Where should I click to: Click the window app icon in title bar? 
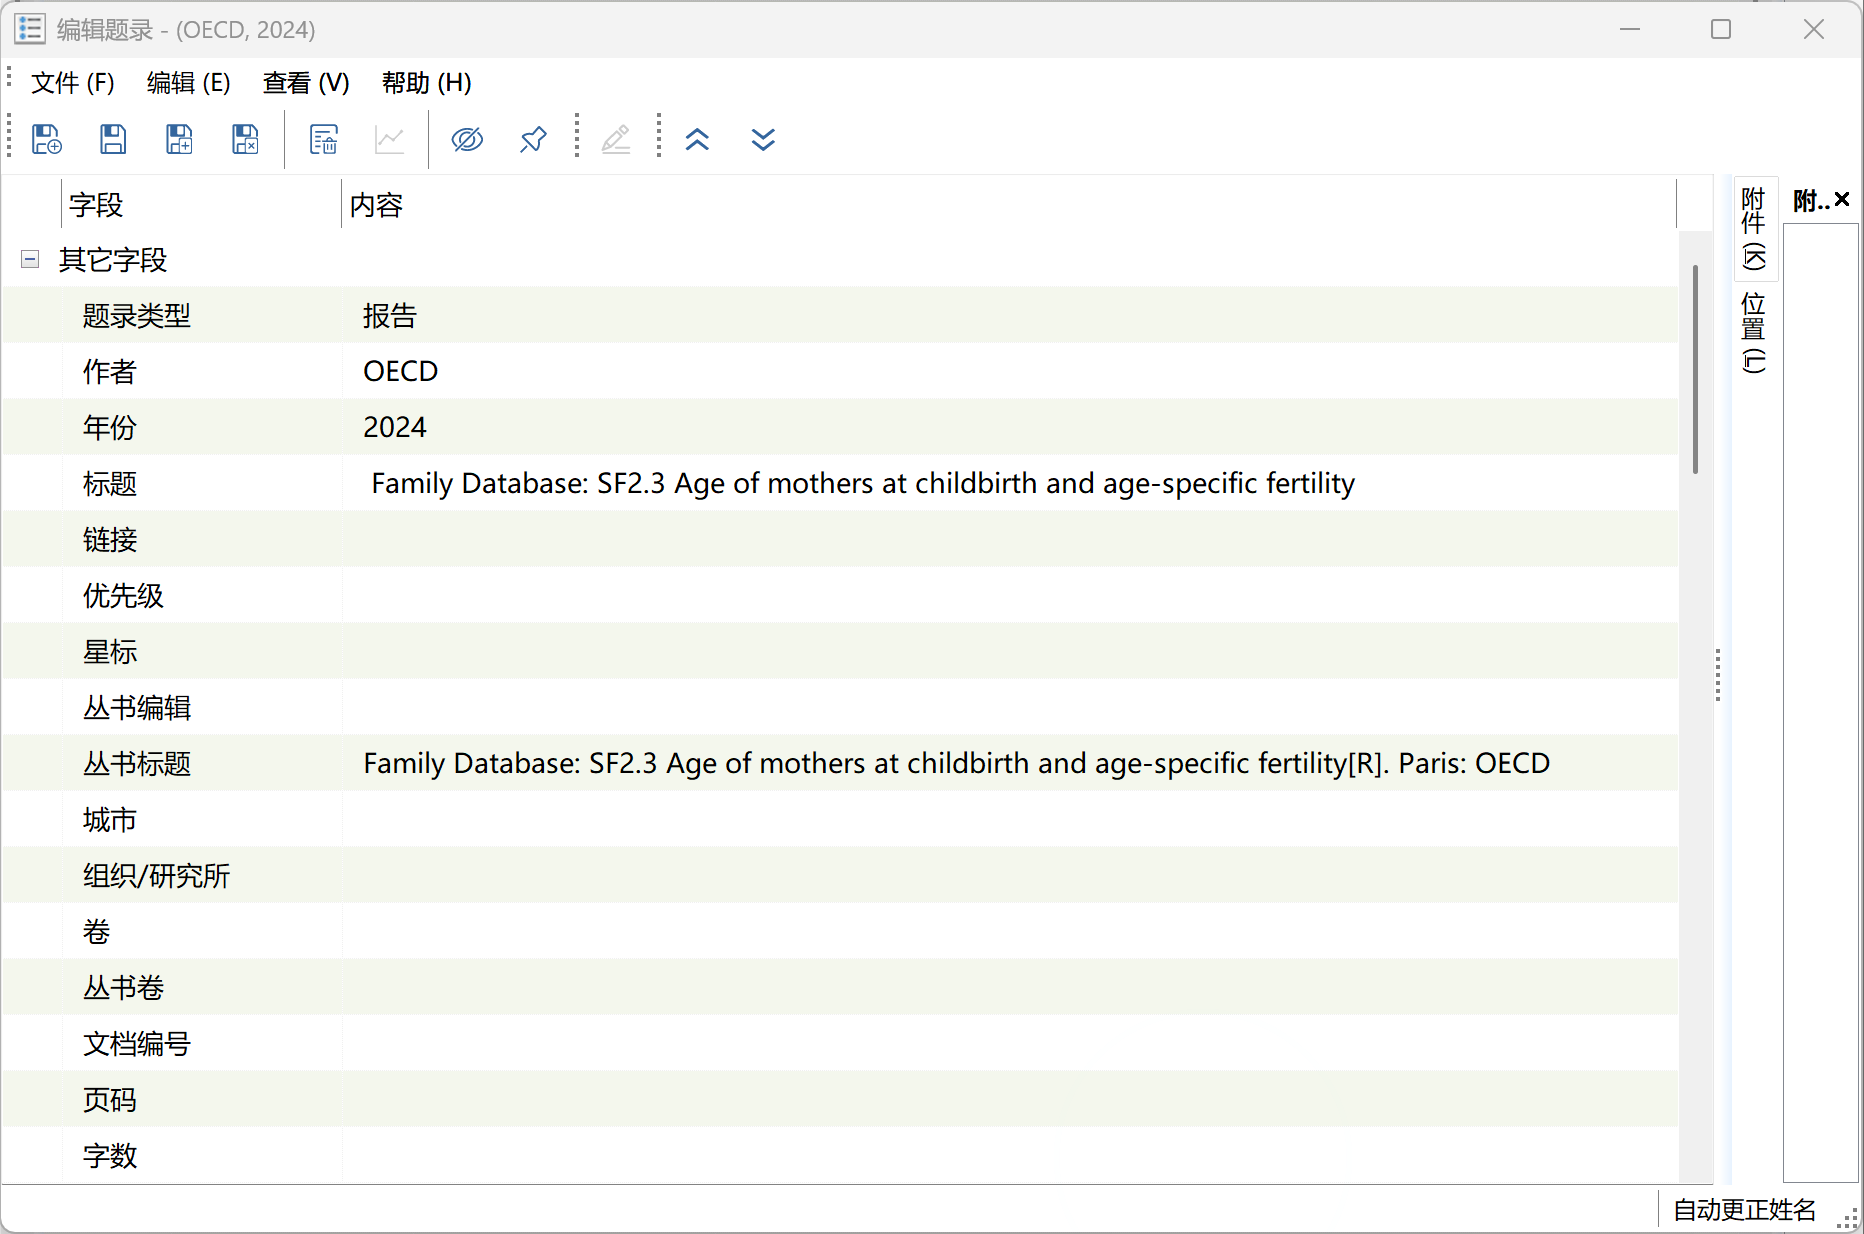tap(30, 29)
